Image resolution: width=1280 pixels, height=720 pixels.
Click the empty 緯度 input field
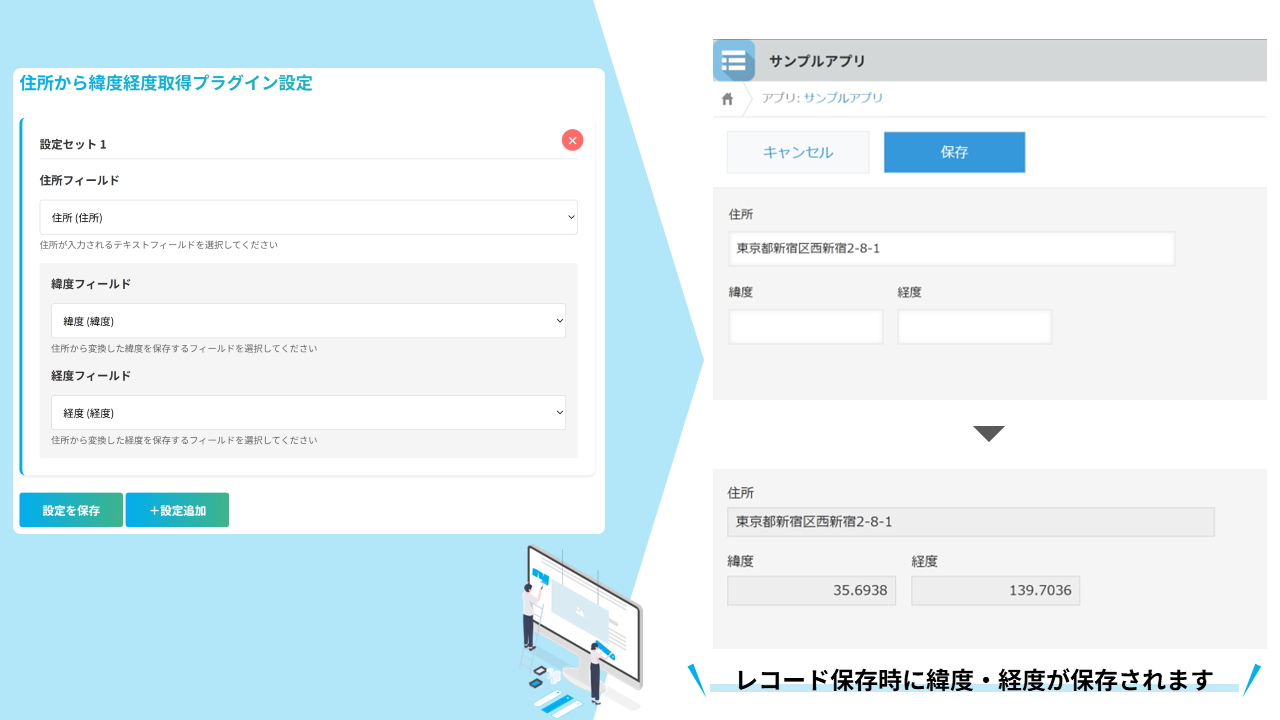[x=805, y=326]
